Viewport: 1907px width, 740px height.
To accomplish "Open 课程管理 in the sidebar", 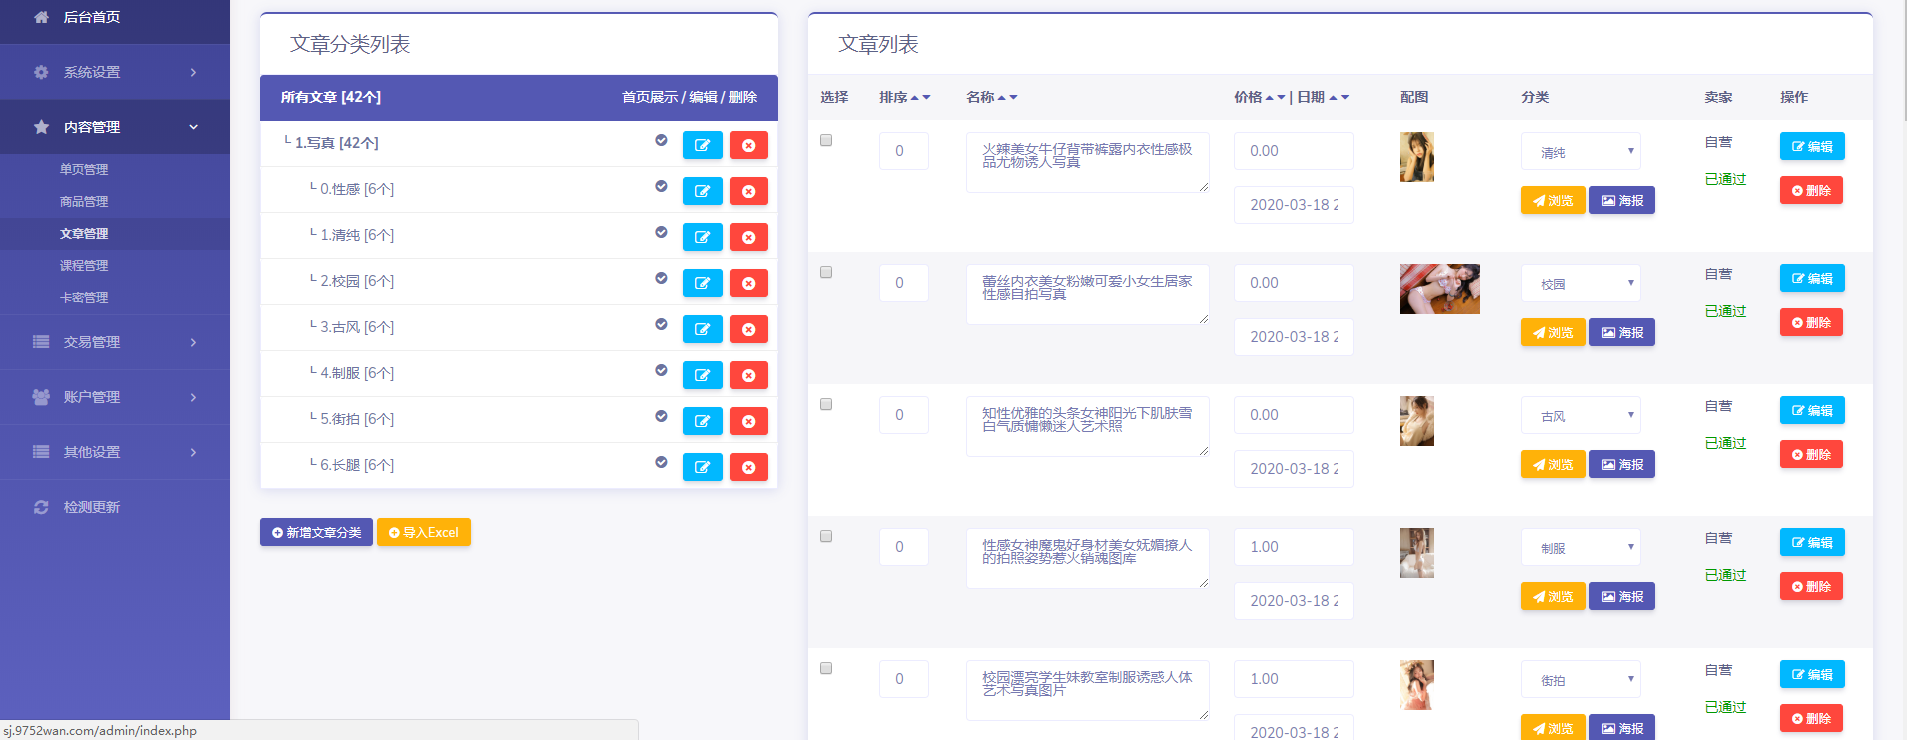I will coord(84,266).
